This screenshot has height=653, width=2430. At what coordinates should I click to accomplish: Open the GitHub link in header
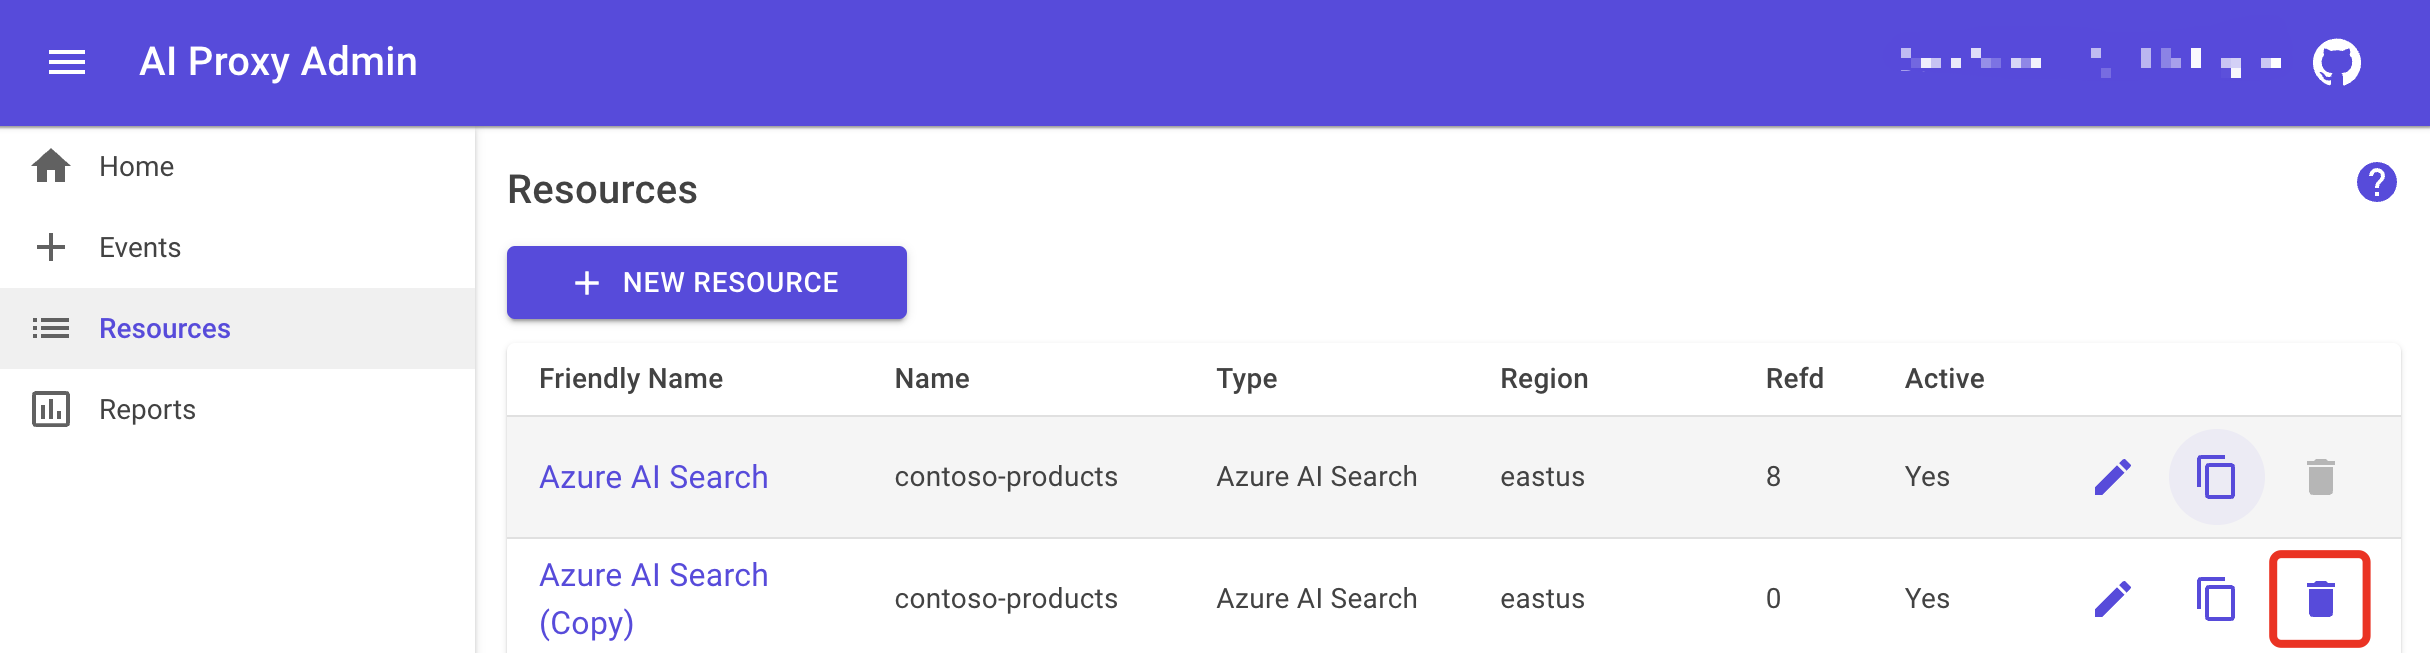pyautogui.click(x=2336, y=63)
